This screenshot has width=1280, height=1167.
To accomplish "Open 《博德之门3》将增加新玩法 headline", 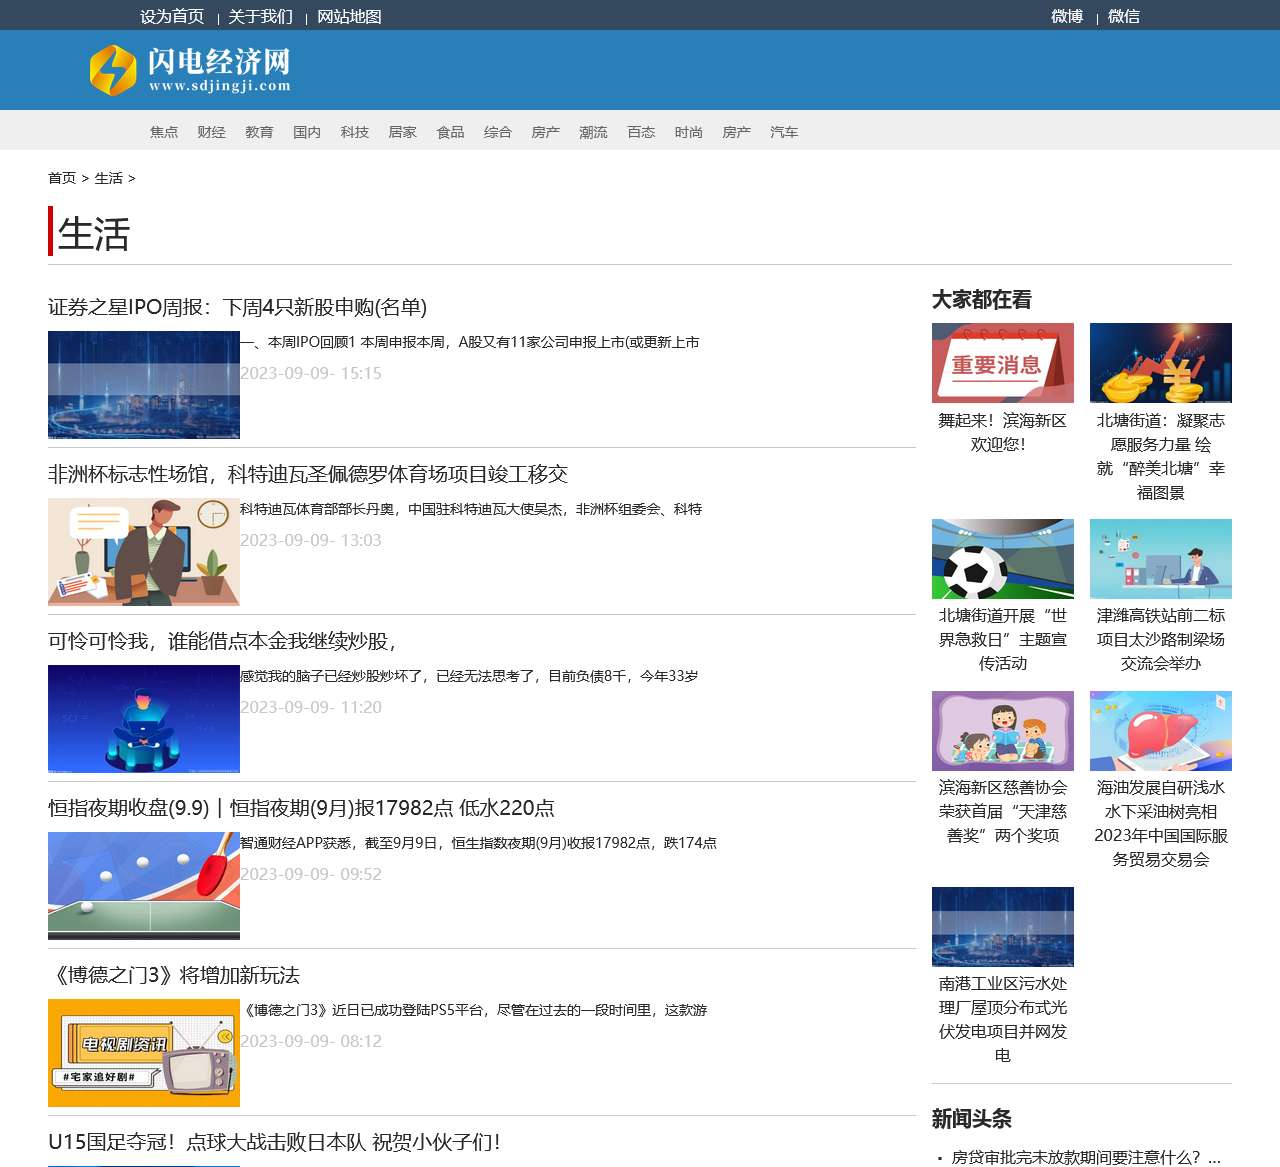I will [x=174, y=975].
